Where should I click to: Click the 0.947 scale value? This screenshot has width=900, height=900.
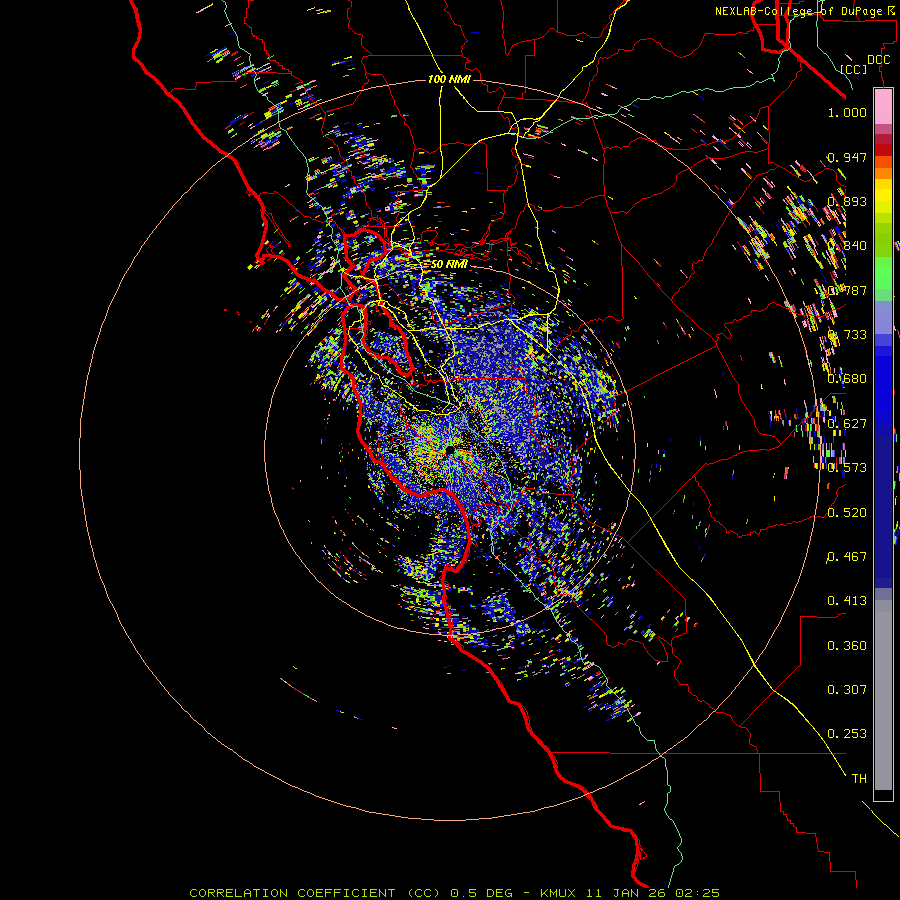pos(847,157)
